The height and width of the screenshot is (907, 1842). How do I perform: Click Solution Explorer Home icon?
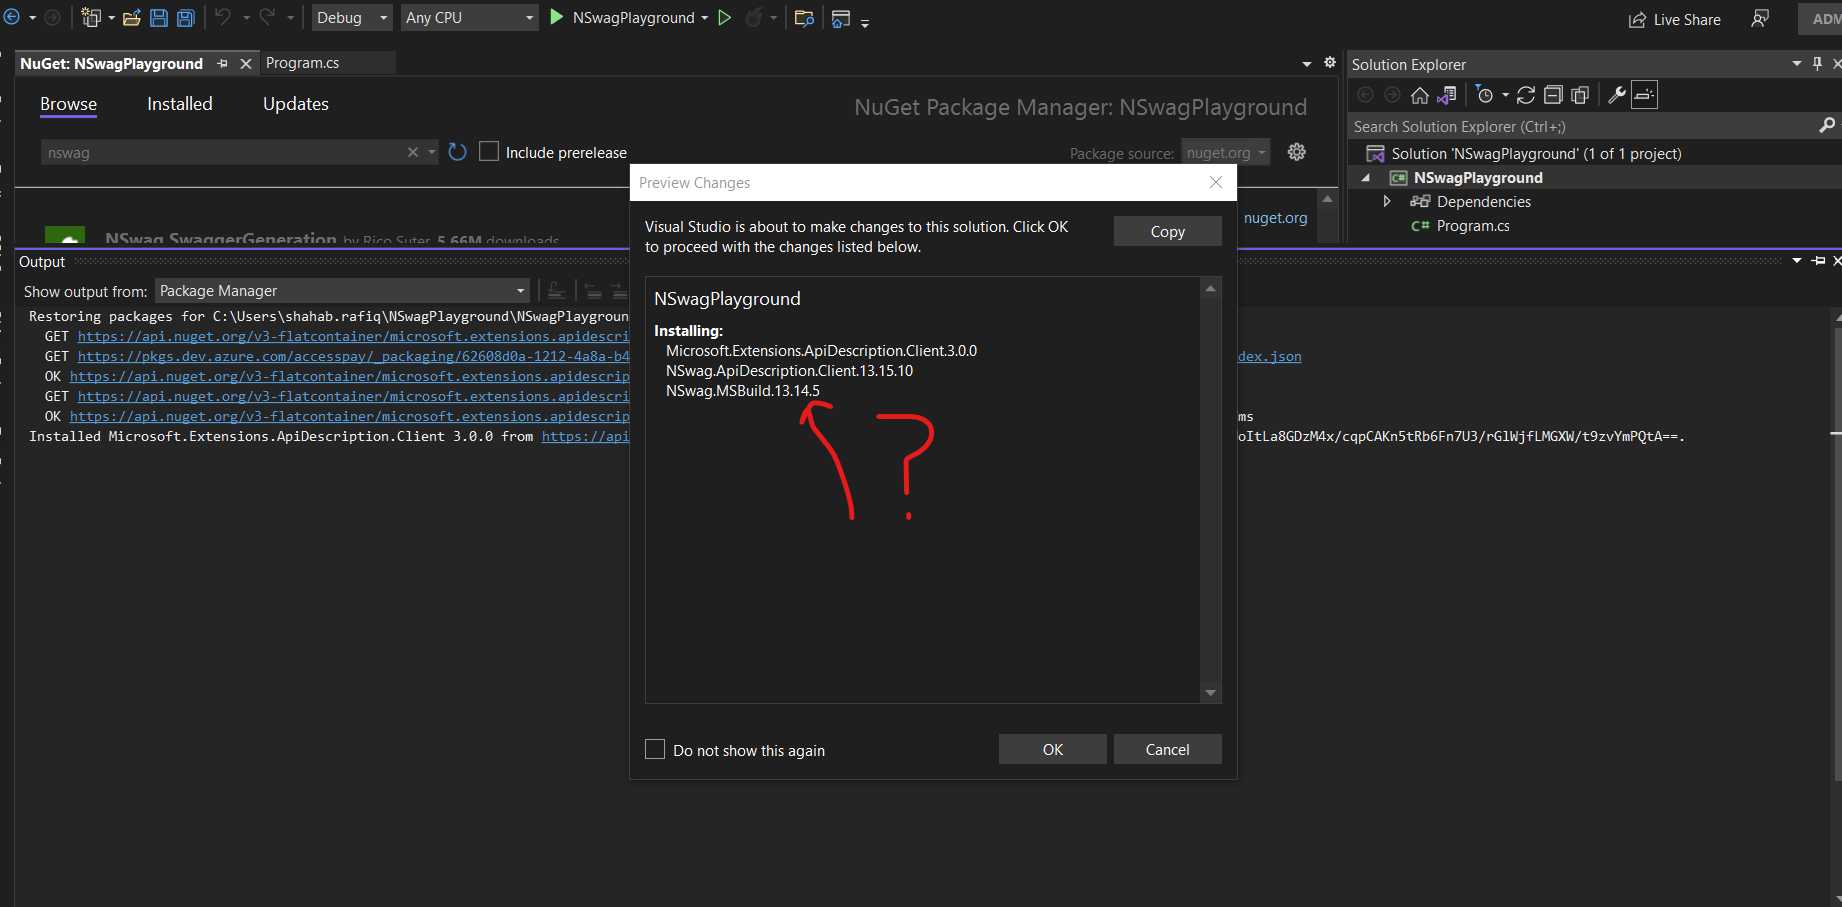(x=1419, y=95)
